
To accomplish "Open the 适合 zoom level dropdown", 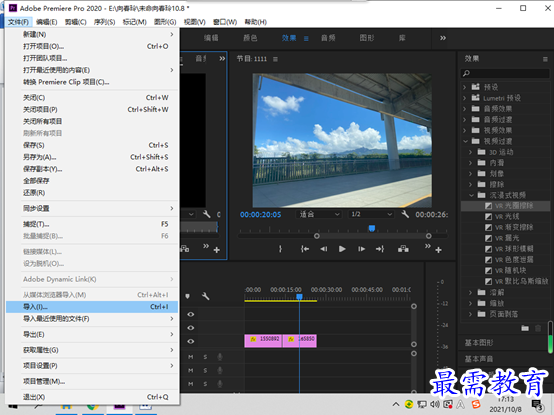I will pos(319,214).
